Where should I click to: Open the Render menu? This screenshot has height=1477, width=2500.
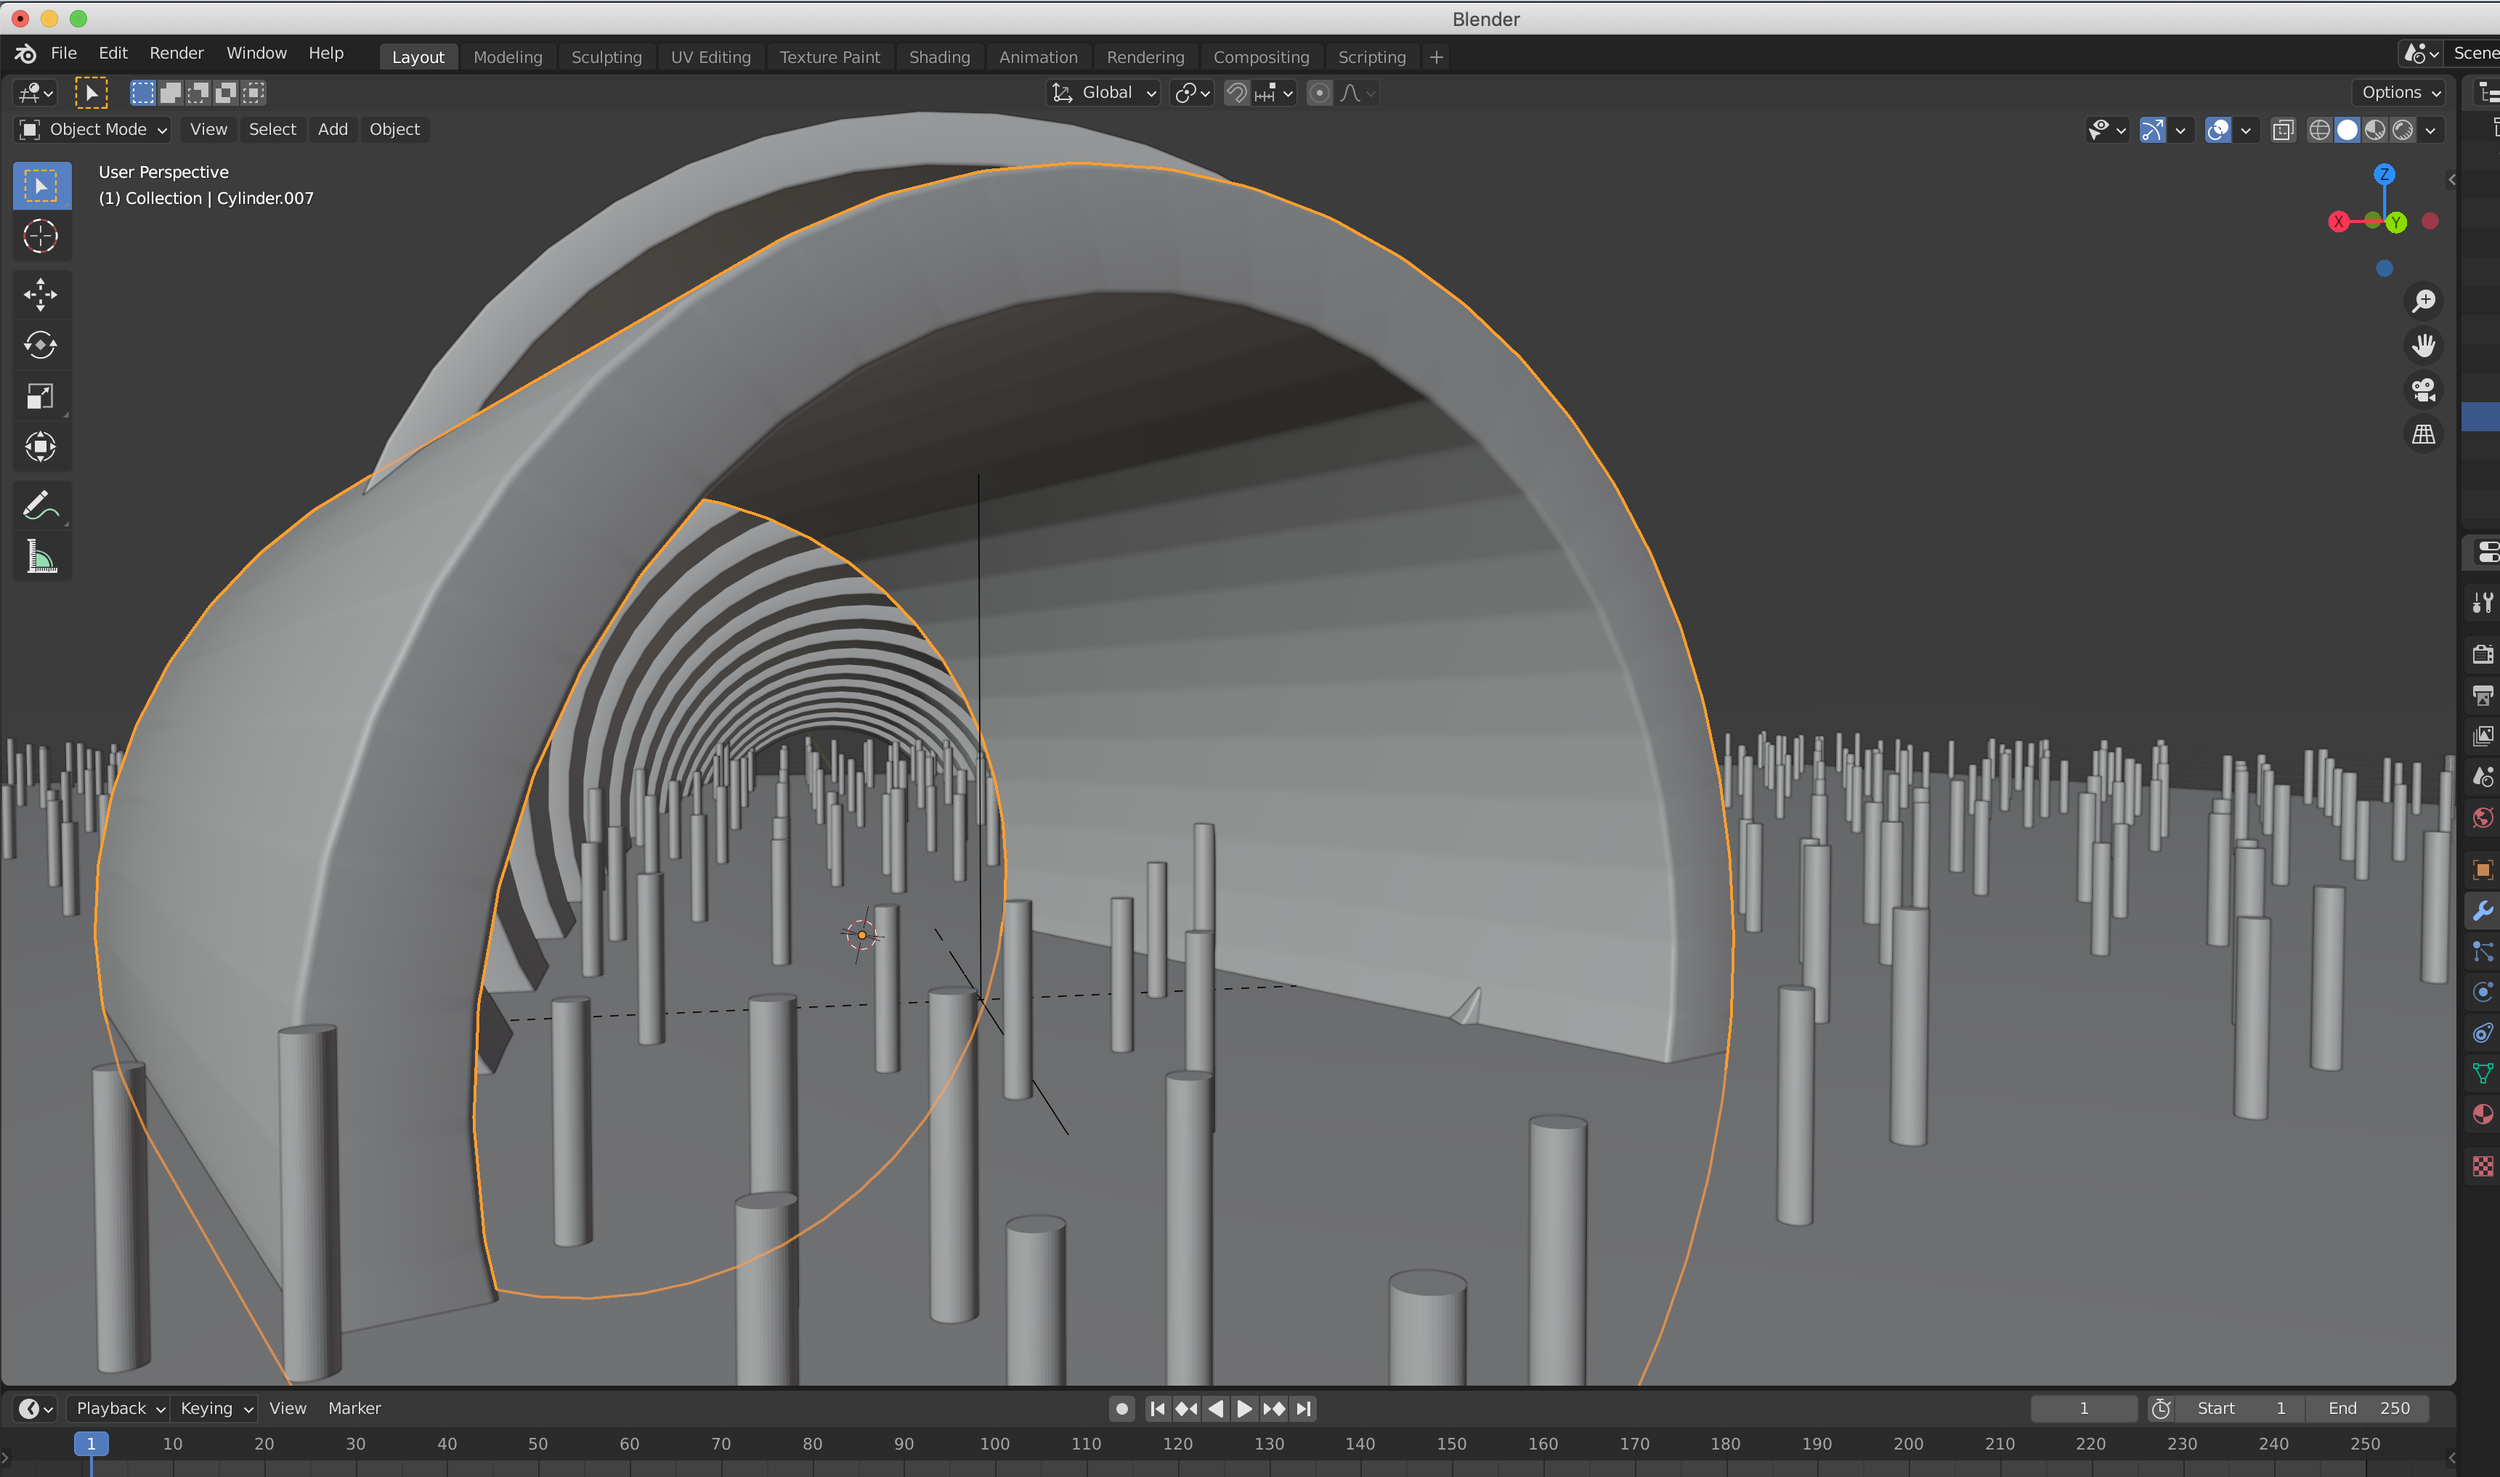pos(176,53)
